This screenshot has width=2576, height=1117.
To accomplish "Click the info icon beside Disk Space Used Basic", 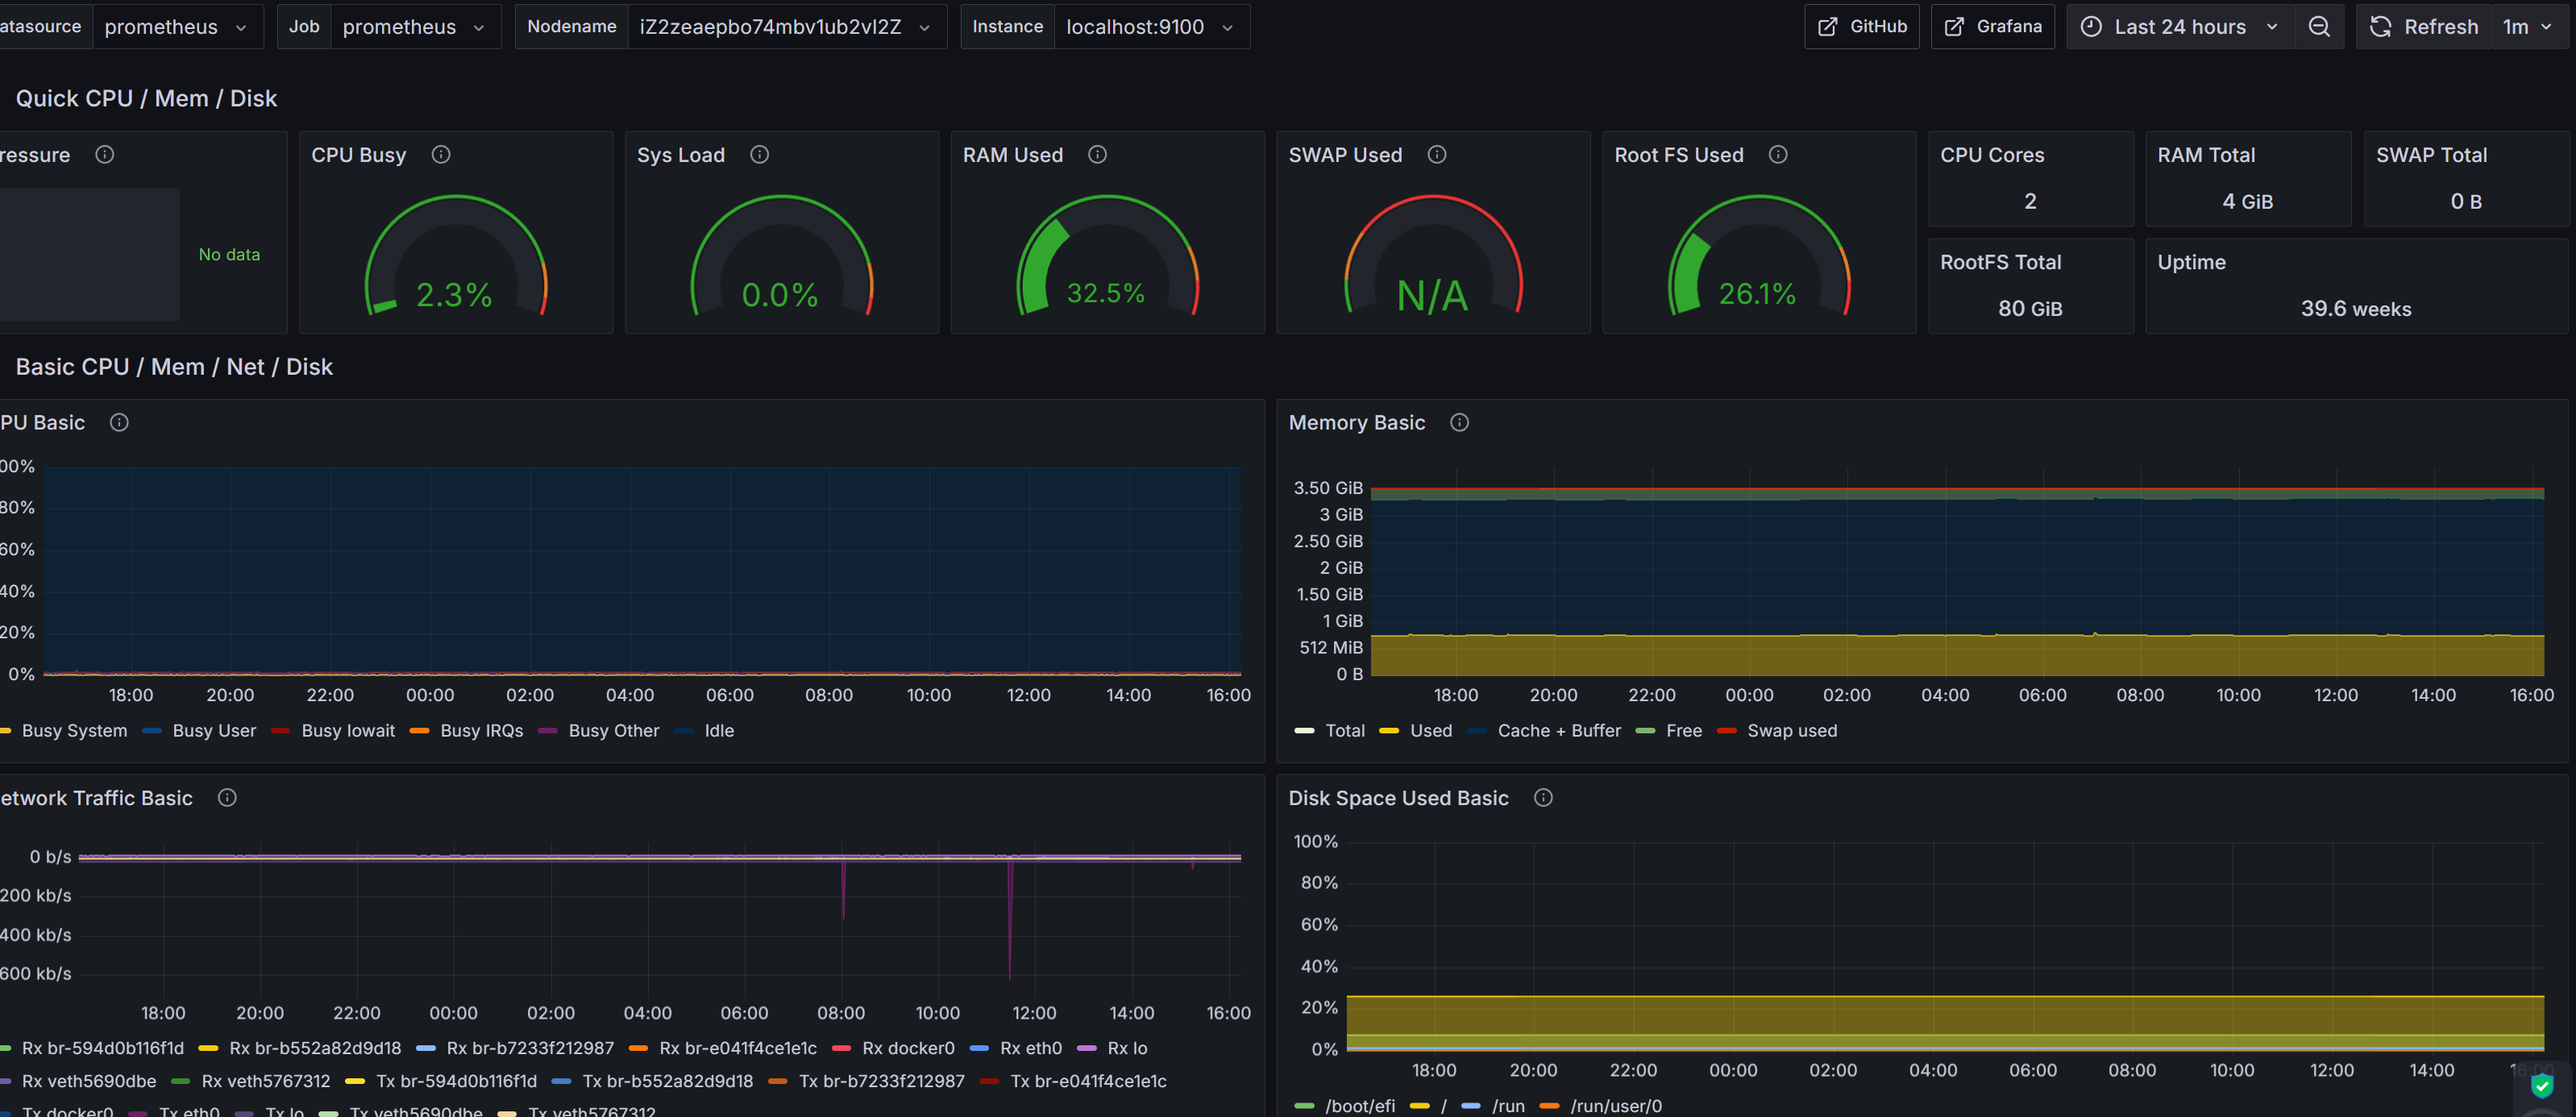I will [x=1542, y=798].
